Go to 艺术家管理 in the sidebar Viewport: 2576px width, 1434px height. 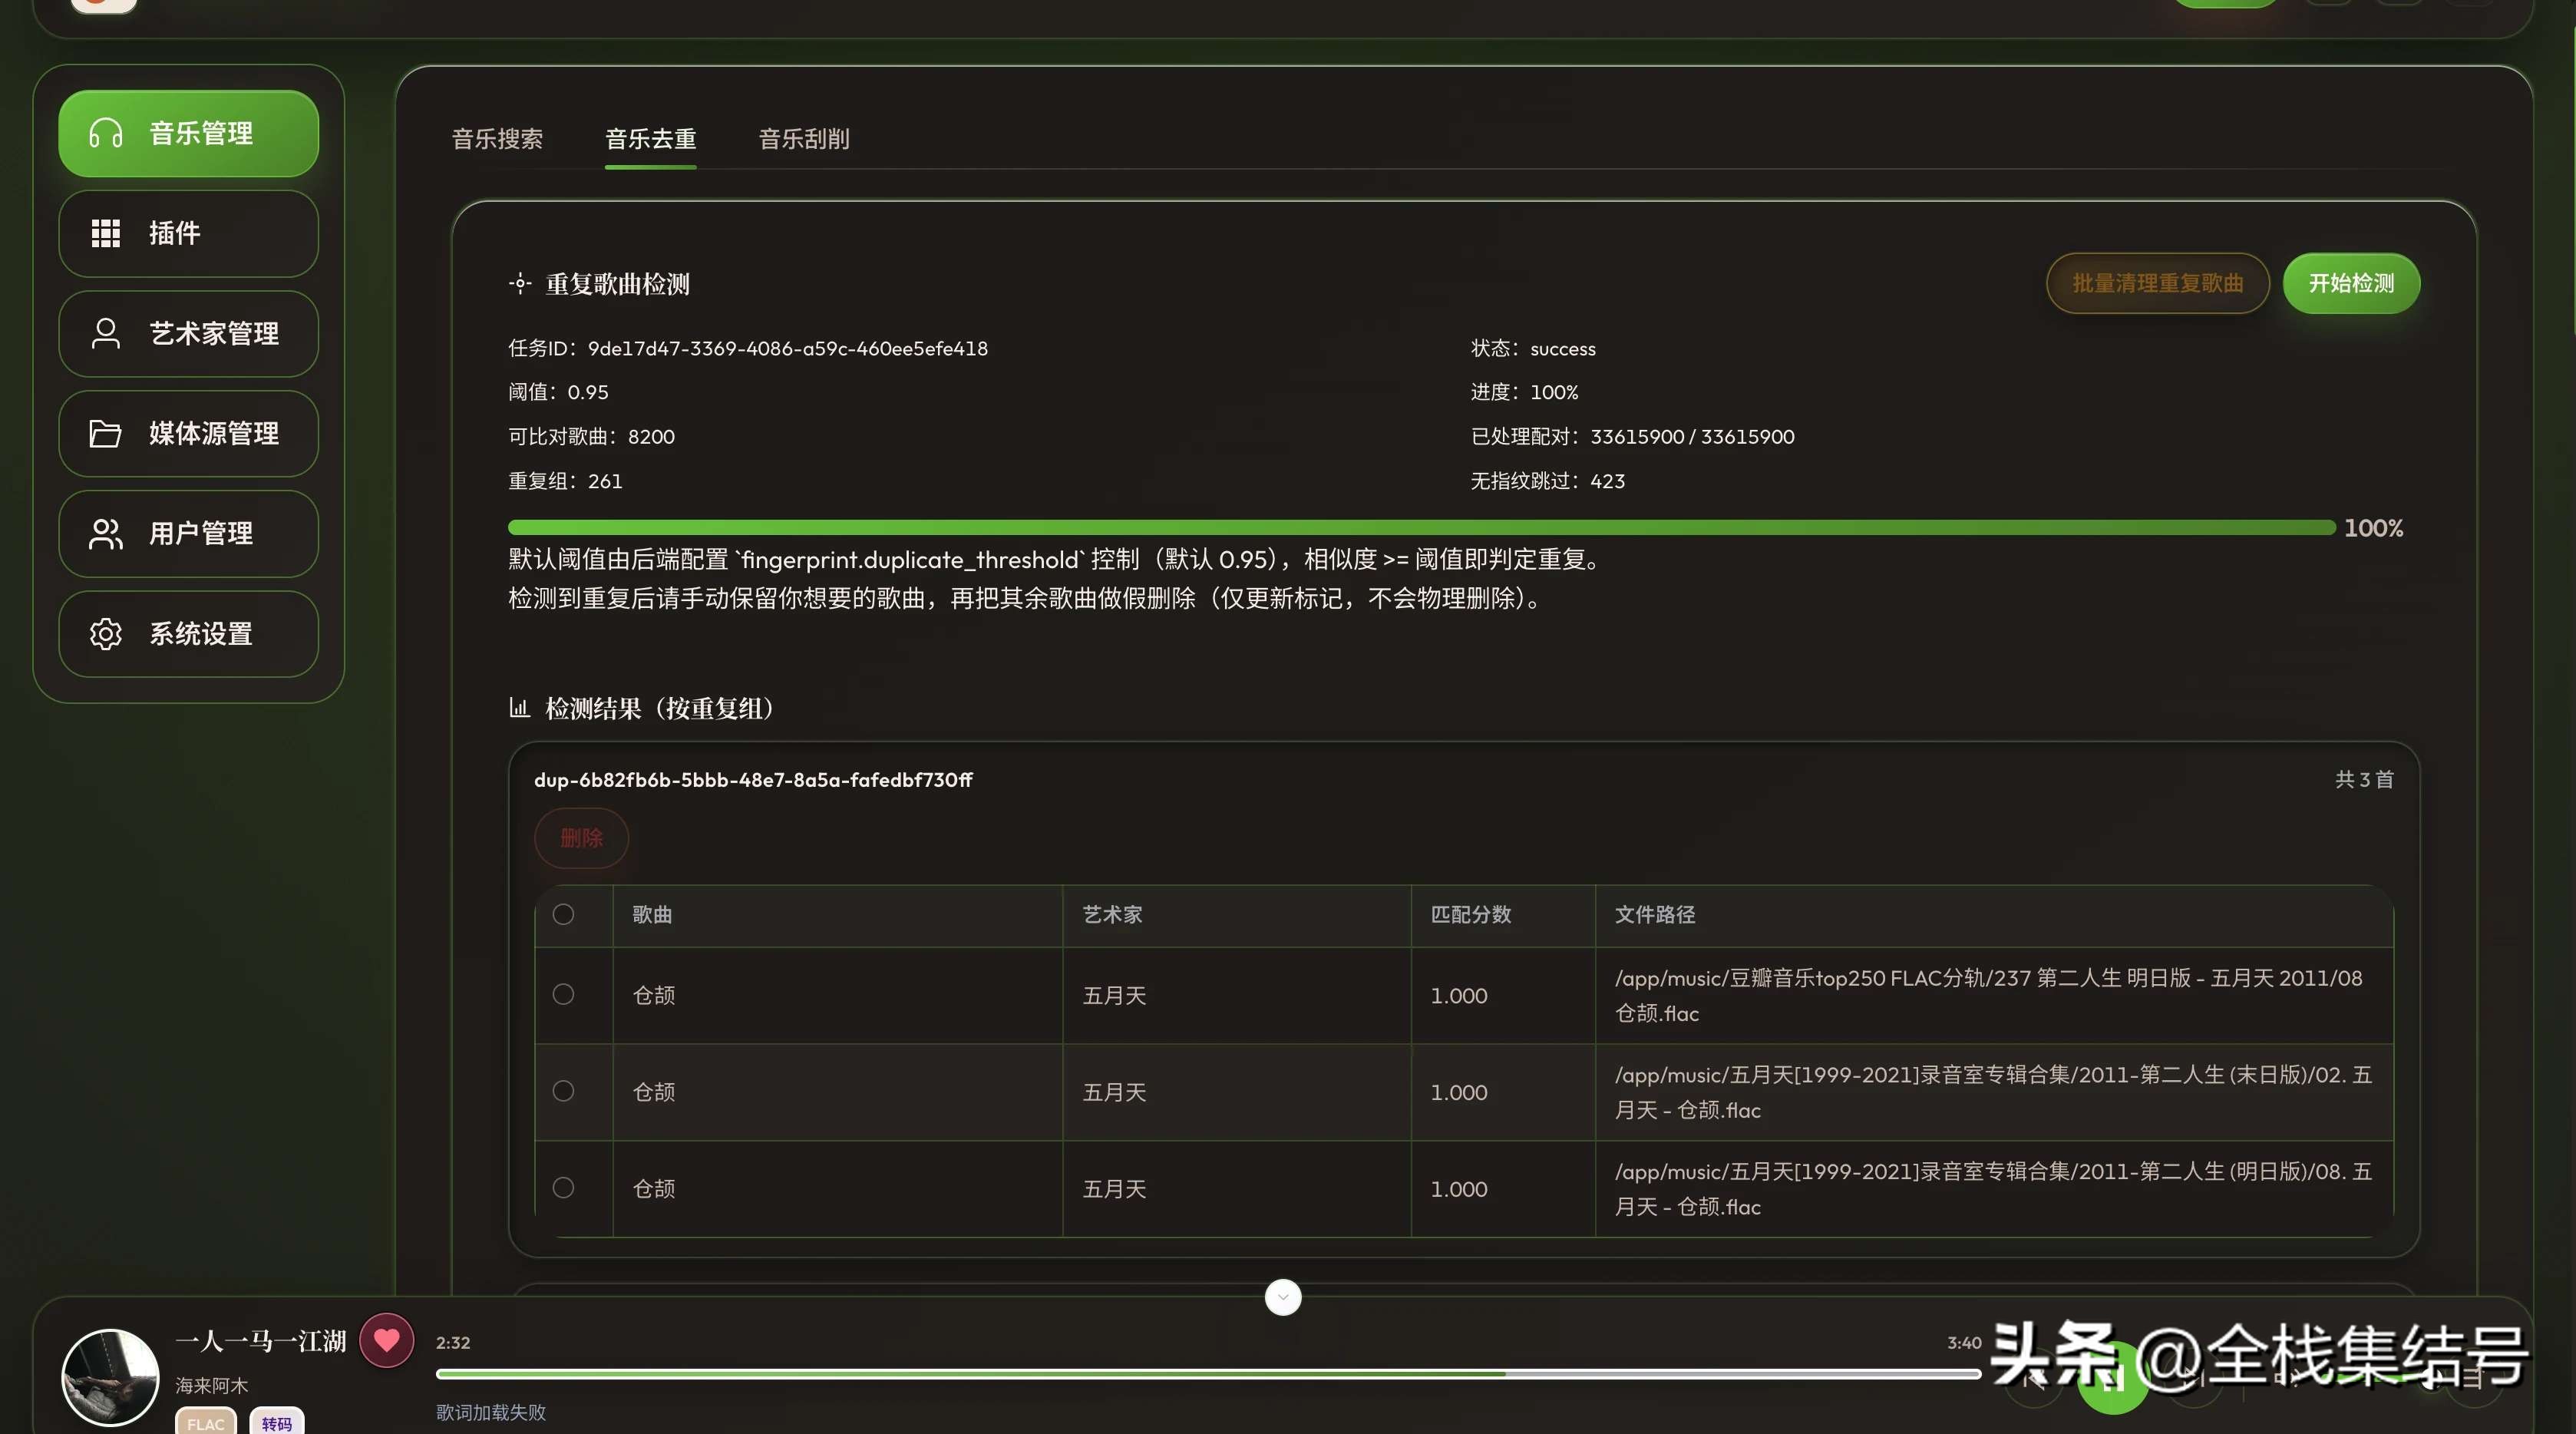[188, 333]
